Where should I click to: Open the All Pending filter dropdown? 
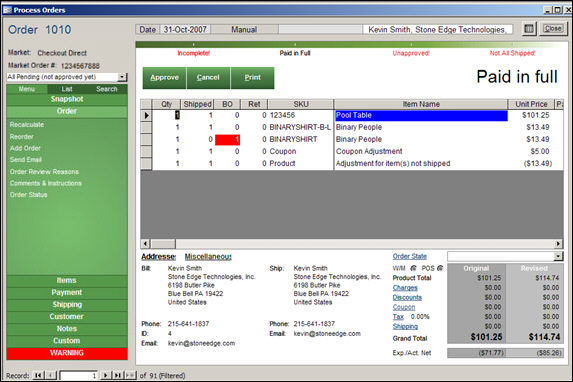click(122, 77)
